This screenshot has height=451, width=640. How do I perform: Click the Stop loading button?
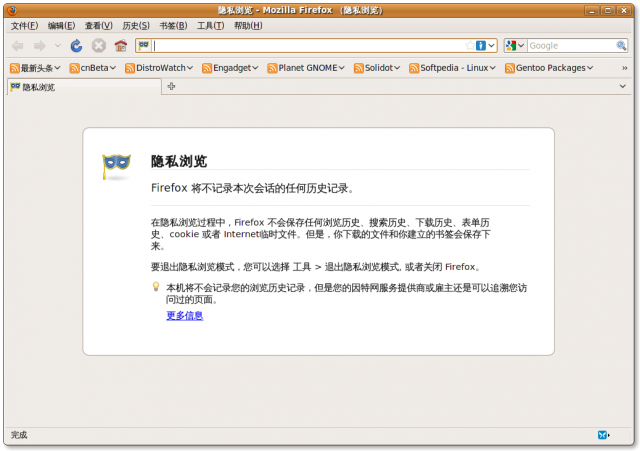pos(98,46)
